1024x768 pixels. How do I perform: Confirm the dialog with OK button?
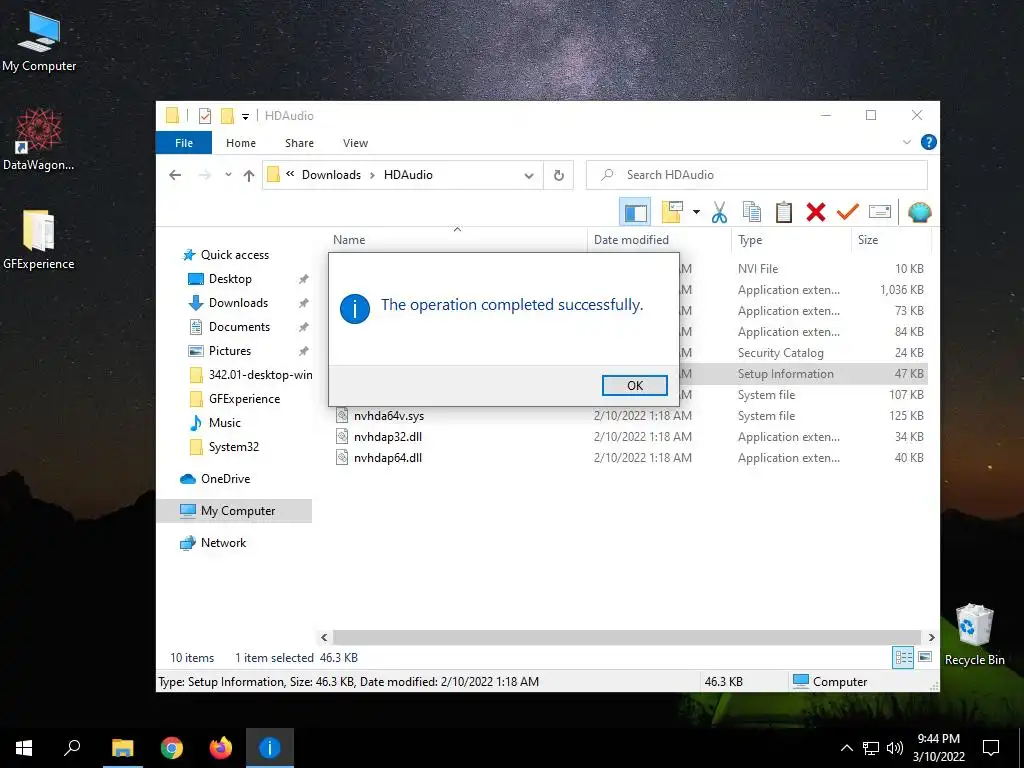coord(634,385)
